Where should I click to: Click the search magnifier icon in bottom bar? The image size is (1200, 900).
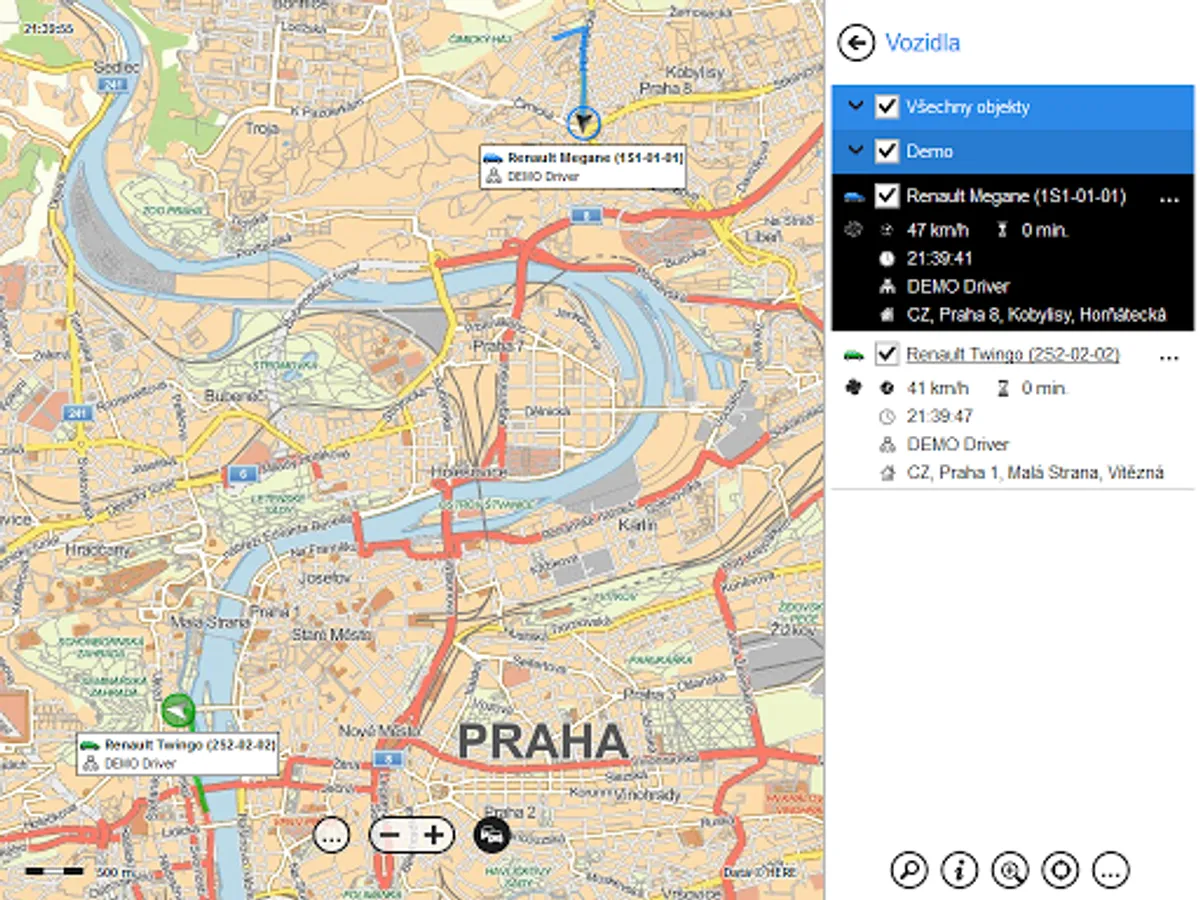[908, 869]
